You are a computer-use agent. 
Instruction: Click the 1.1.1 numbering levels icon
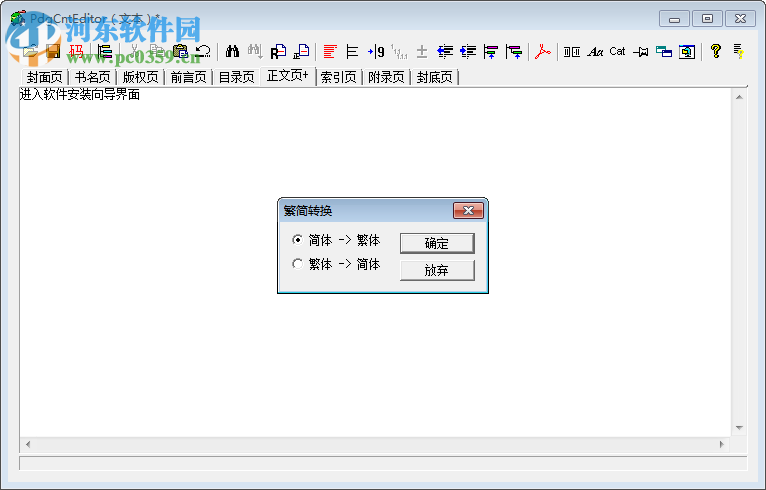(399, 51)
